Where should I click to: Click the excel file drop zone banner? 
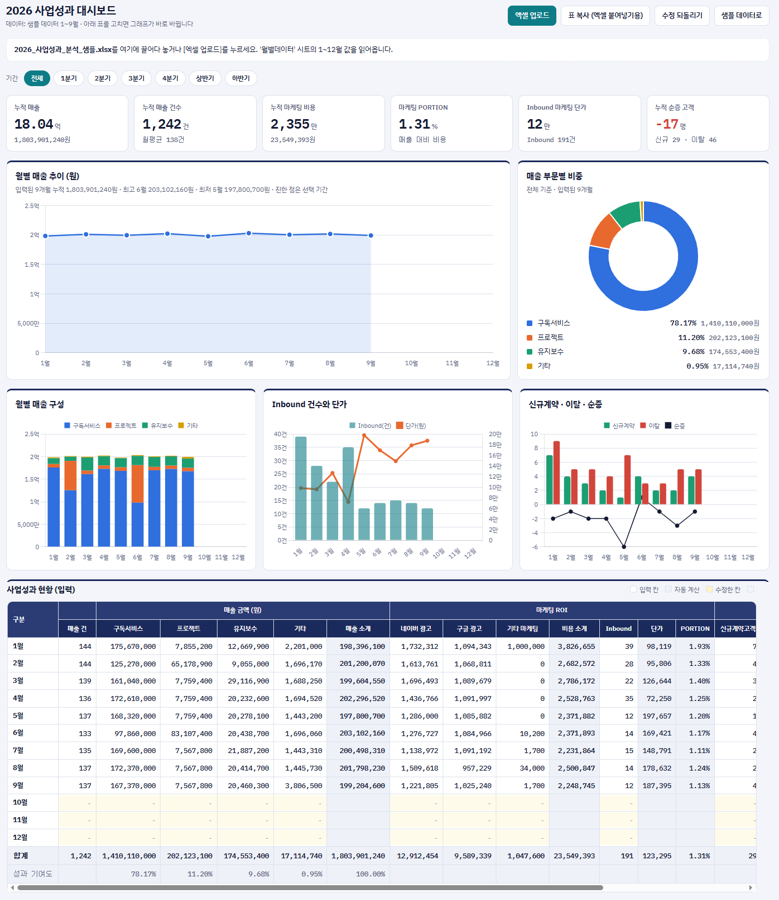(387, 50)
